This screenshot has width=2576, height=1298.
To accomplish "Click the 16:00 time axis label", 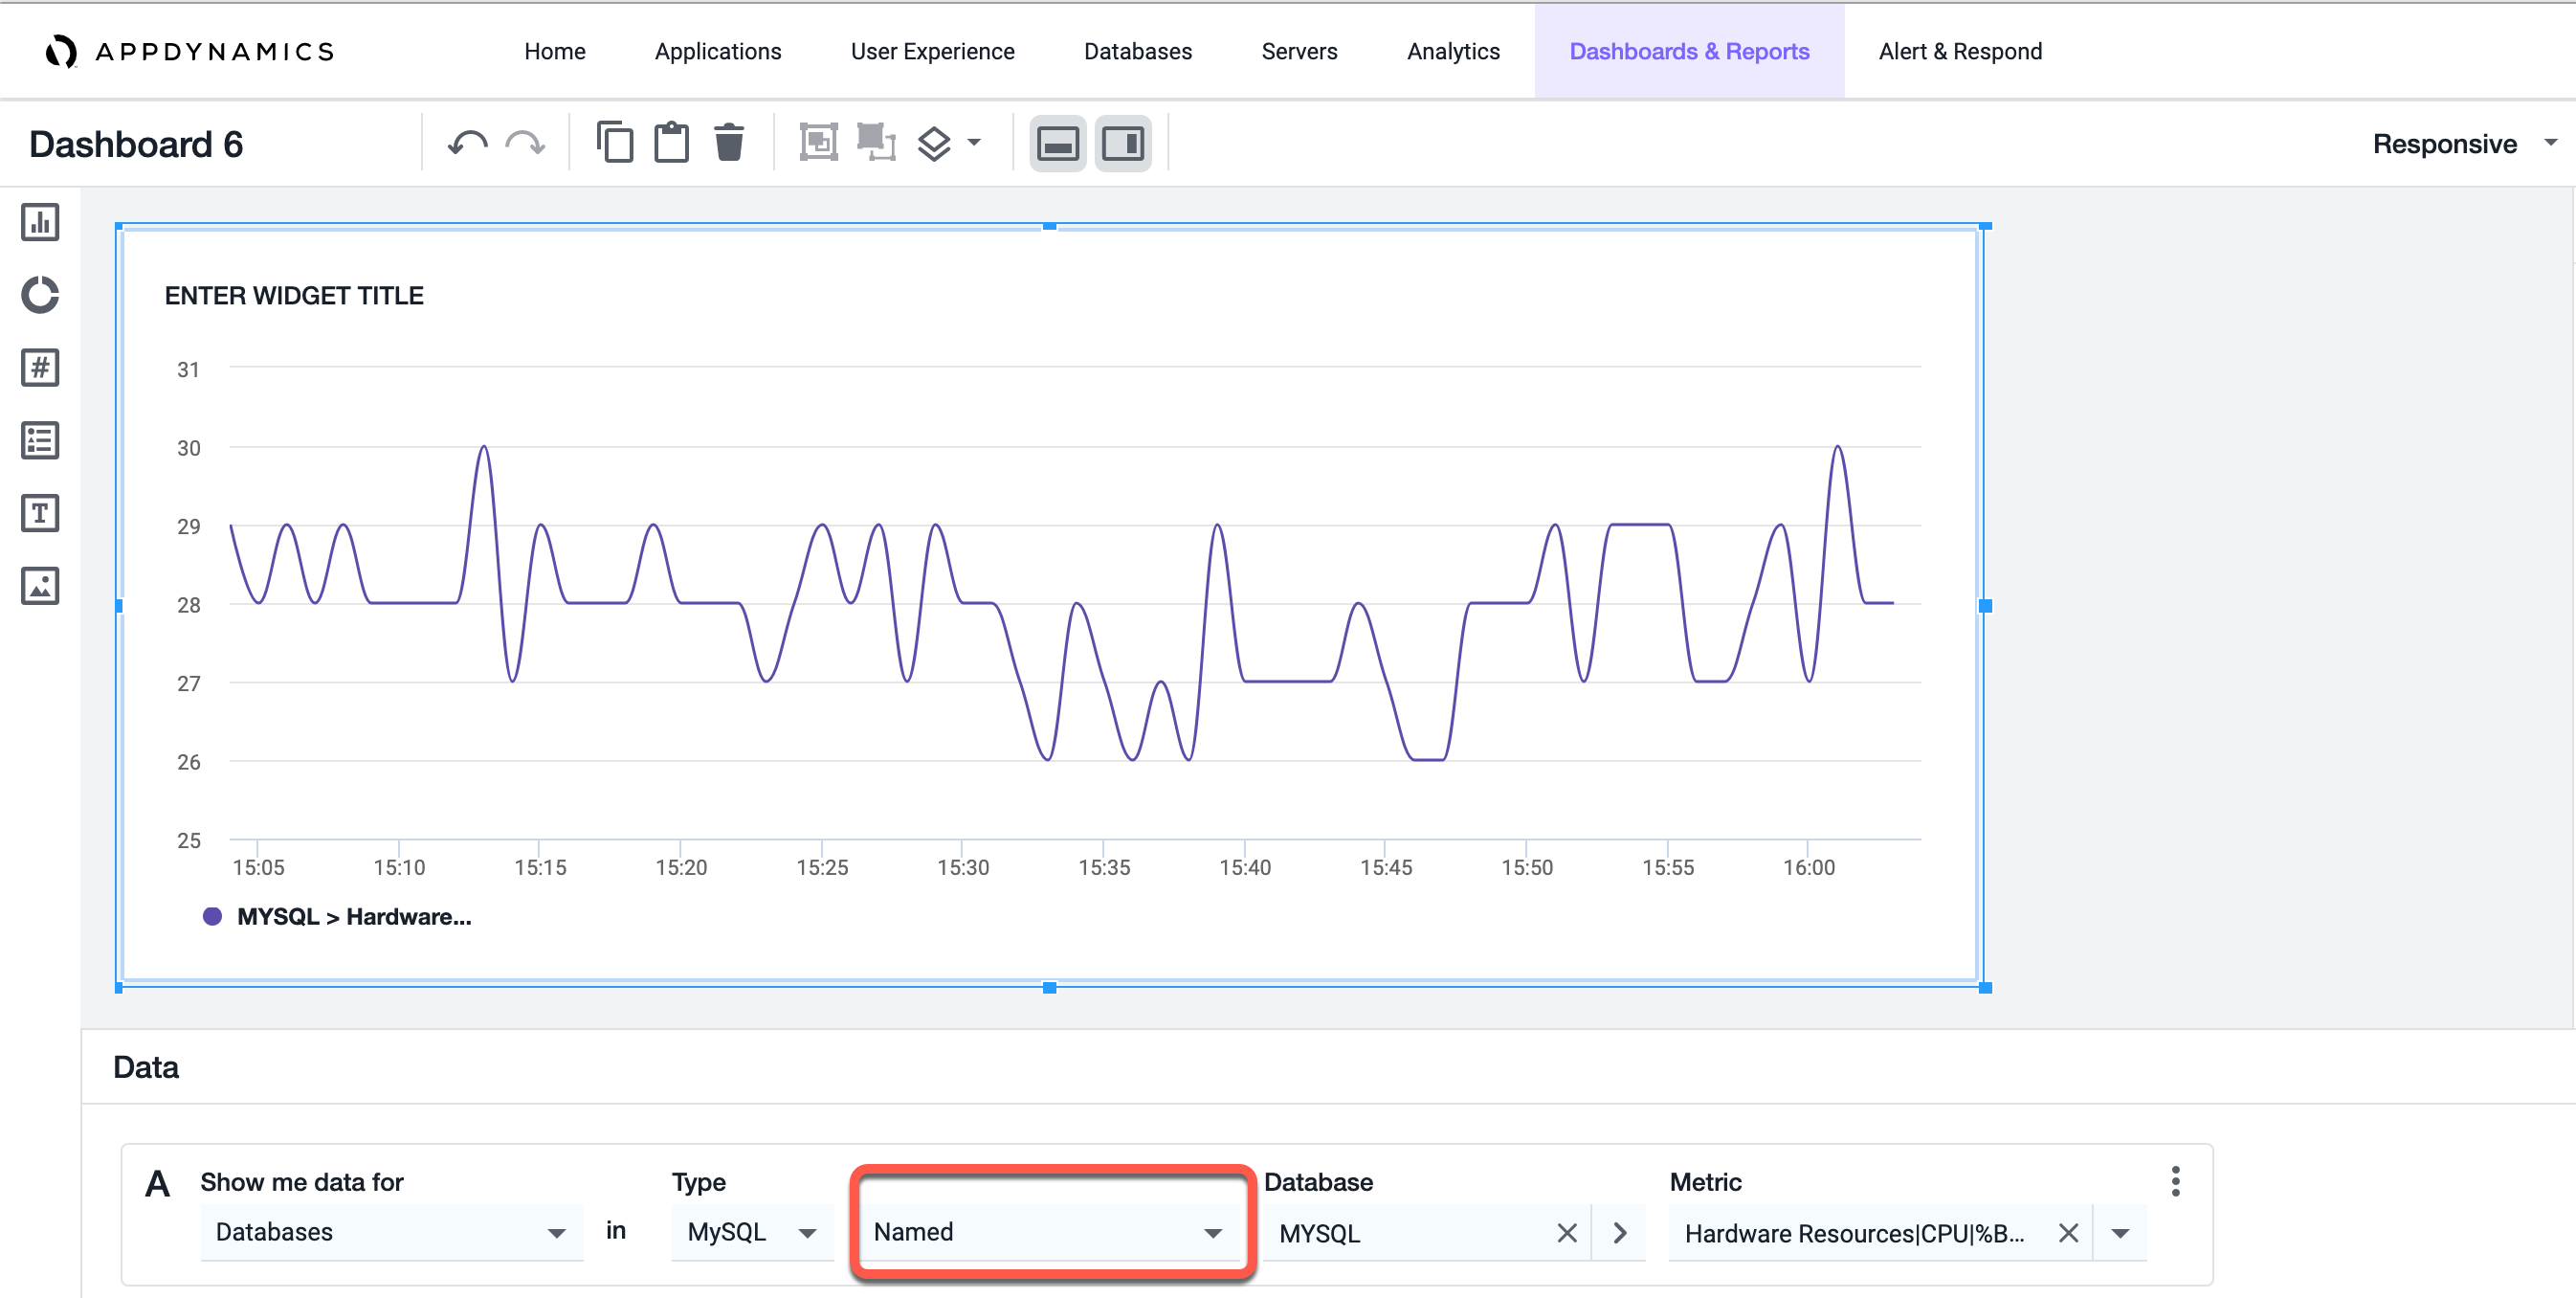I will [1809, 868].
